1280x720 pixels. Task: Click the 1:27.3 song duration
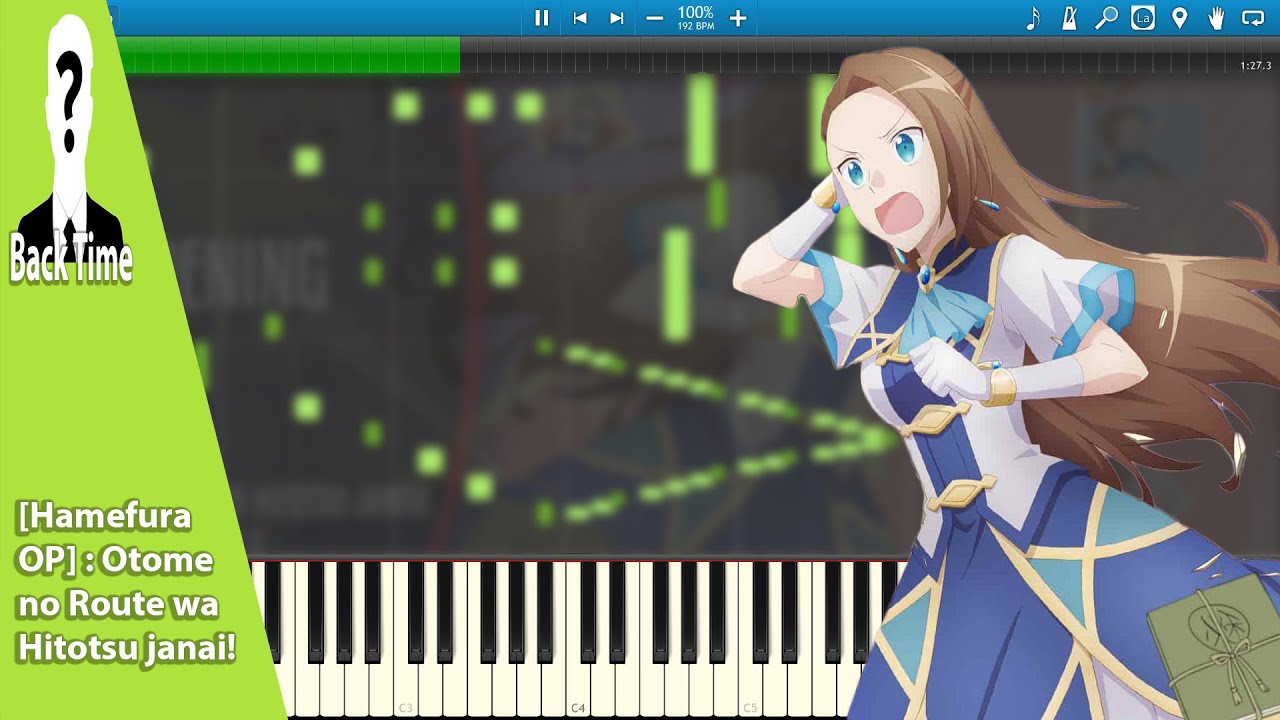(1255, 66)
